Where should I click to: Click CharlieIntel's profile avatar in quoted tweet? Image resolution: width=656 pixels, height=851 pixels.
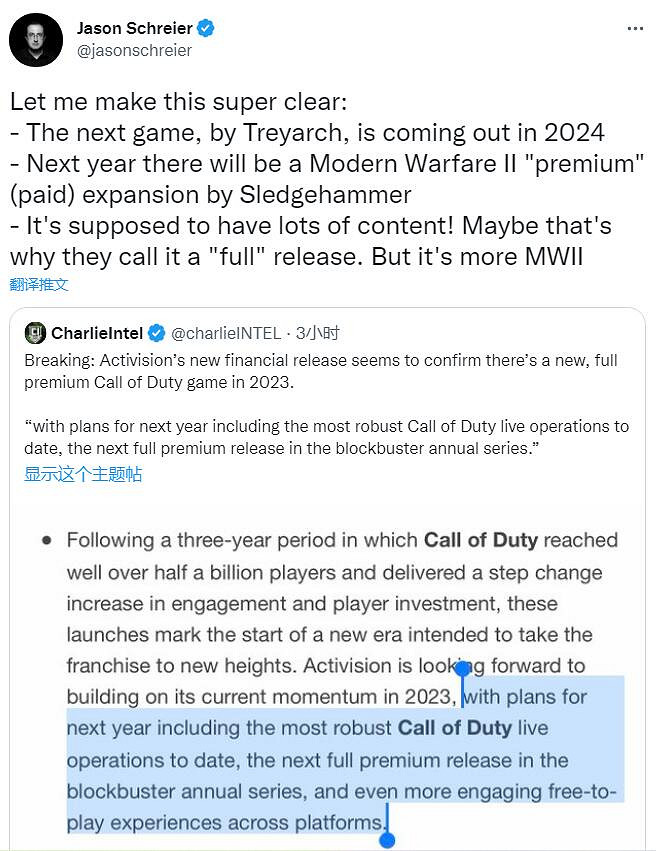pos(36,331)
